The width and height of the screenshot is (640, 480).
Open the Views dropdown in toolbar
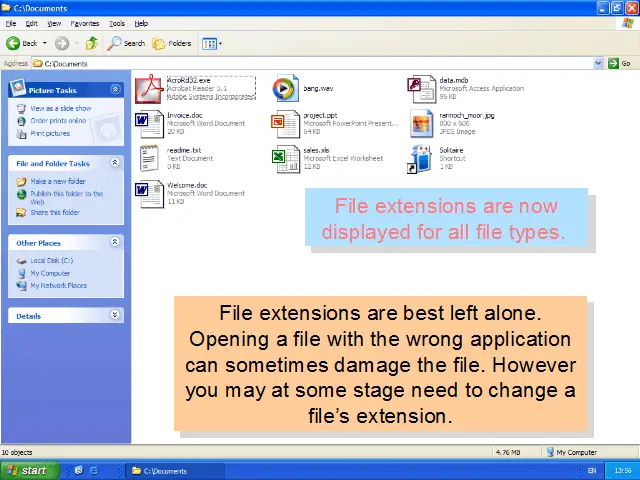click(212, 43)
